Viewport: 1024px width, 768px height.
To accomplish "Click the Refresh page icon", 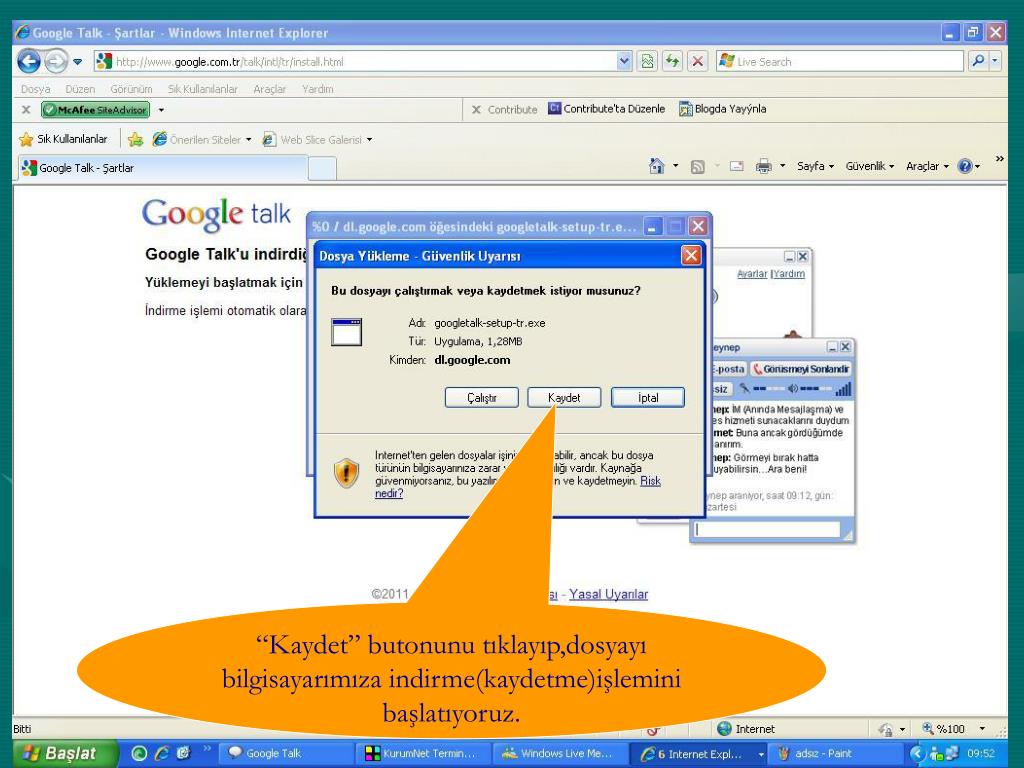I will 672,62.
